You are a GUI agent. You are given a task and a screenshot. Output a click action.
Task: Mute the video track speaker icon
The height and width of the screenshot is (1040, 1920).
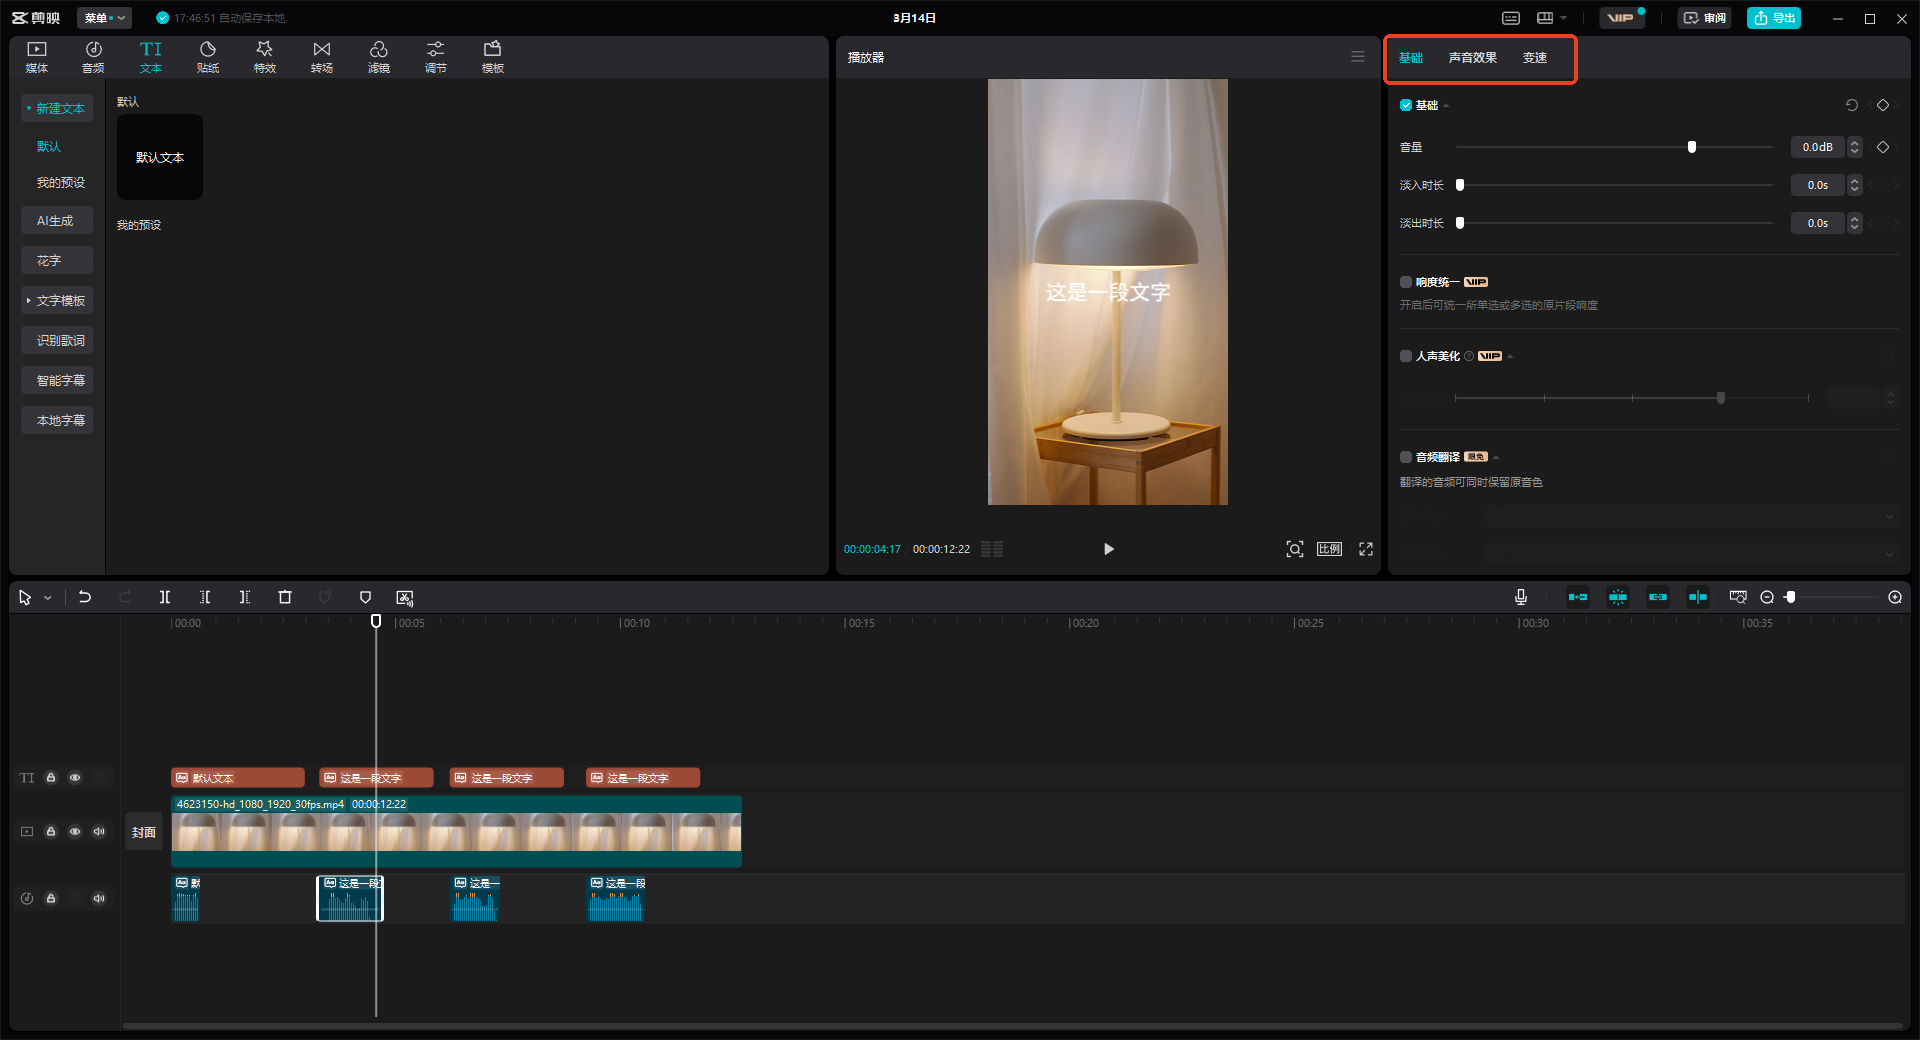[x=99, y=832]
